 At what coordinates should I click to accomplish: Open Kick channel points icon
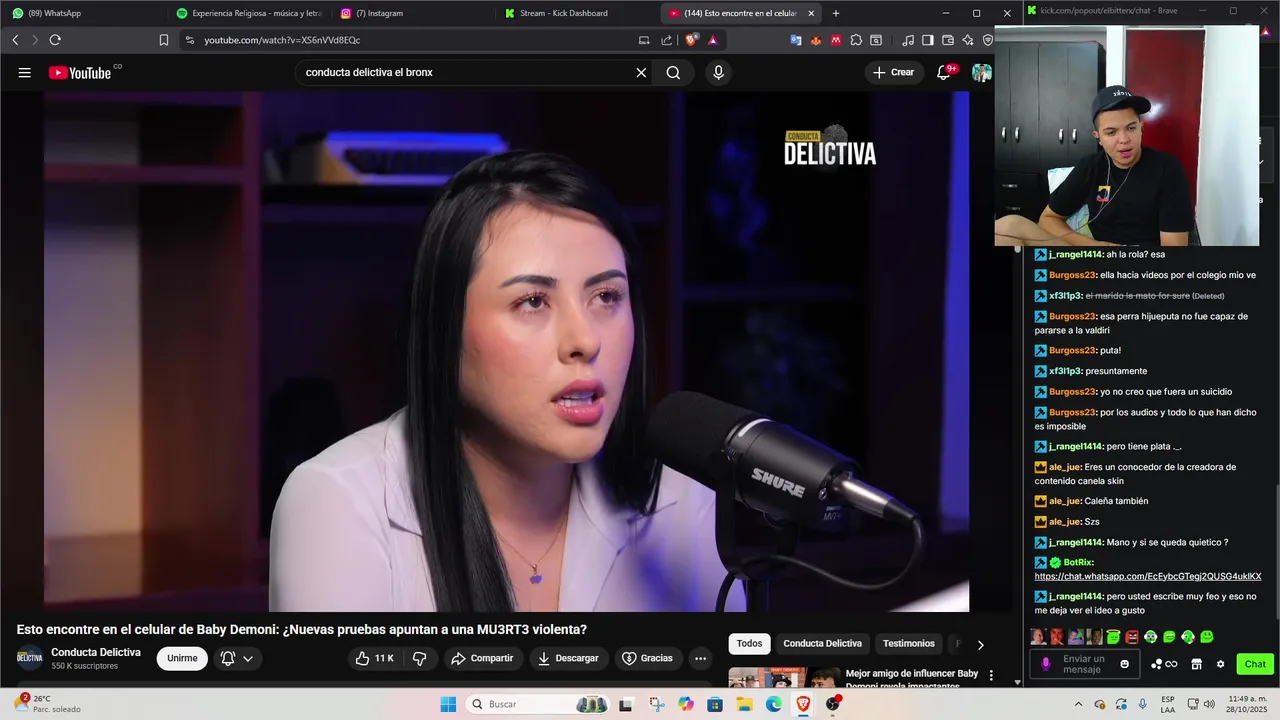pos(1164,664)
